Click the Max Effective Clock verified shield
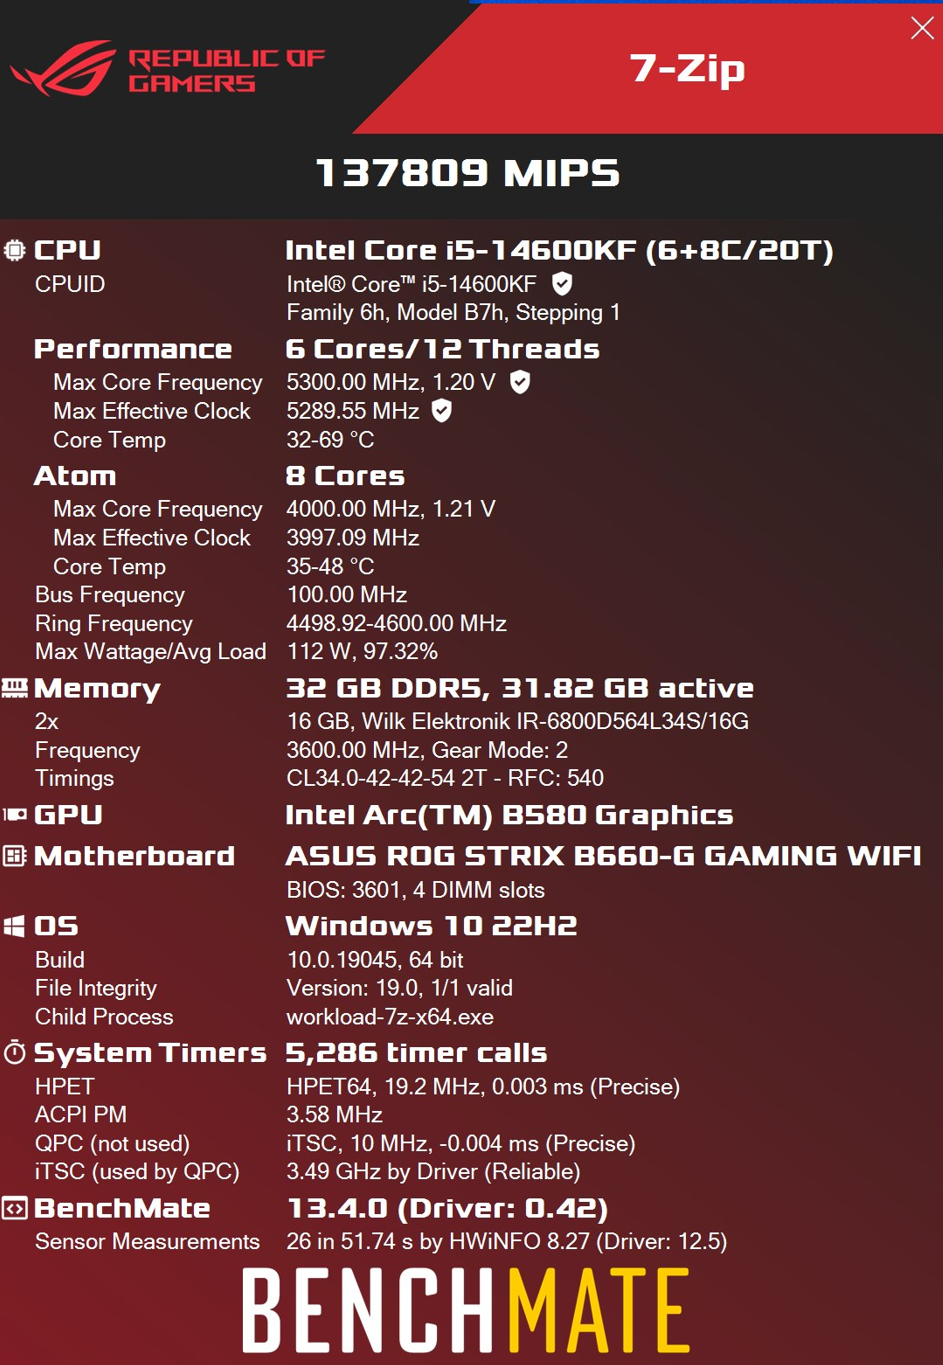 point(442,411)
